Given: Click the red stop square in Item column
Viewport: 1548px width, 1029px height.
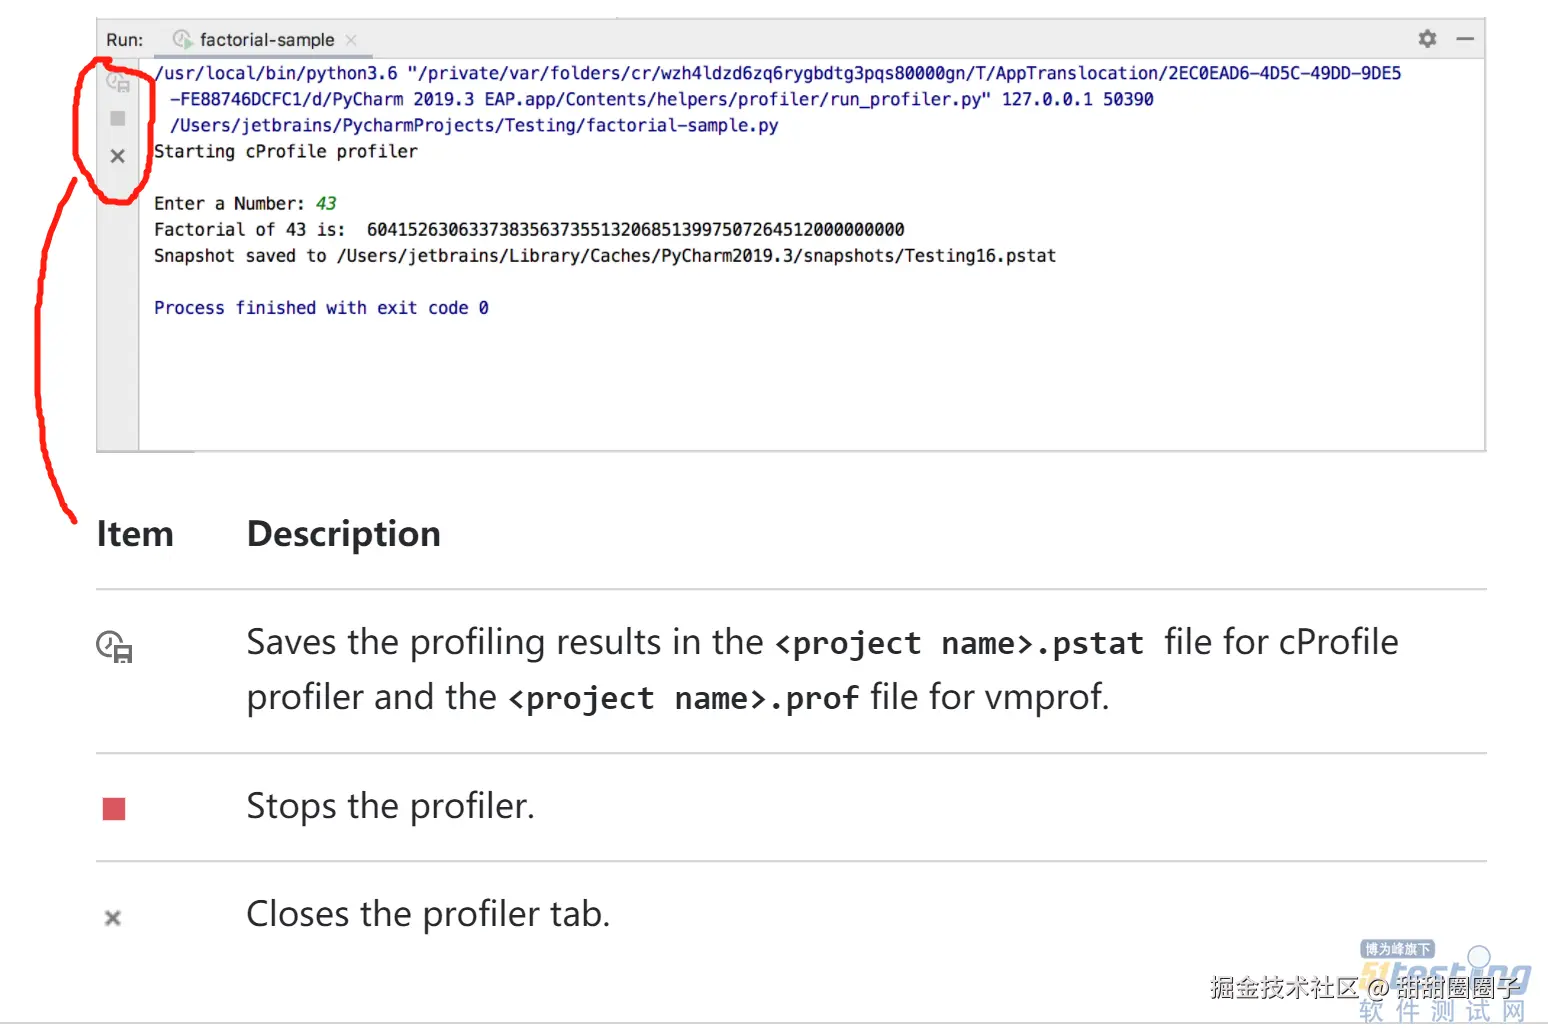Looking at the screenshot, I should [x=114, y=809].
